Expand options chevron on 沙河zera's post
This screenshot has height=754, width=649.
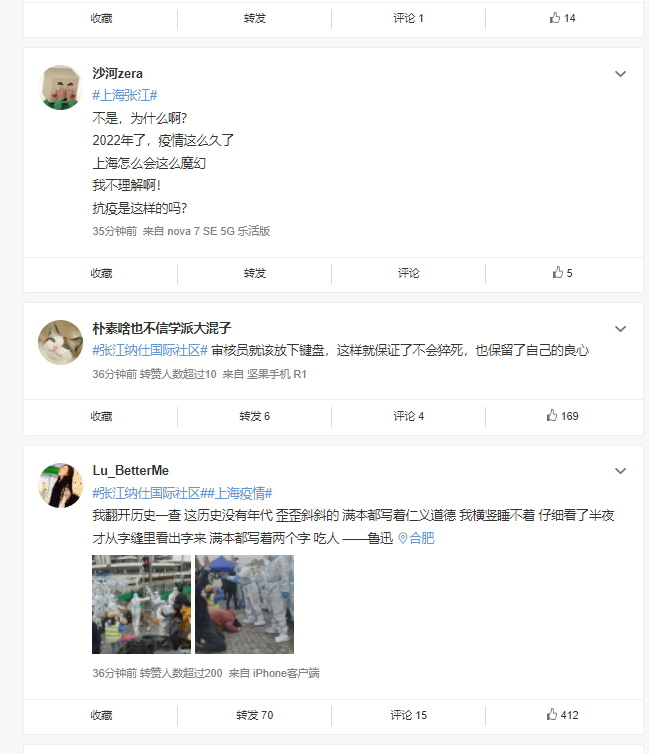click(620, 74)
